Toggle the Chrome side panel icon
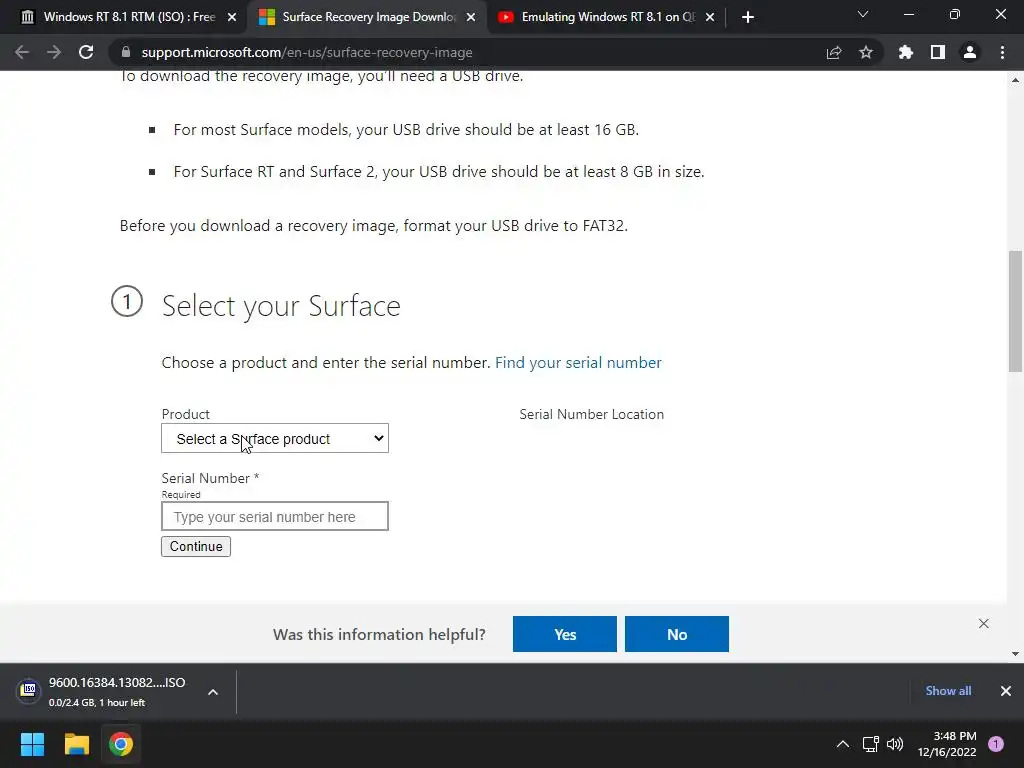Screen dimensions: 1024x768 [x=938, y=52]
